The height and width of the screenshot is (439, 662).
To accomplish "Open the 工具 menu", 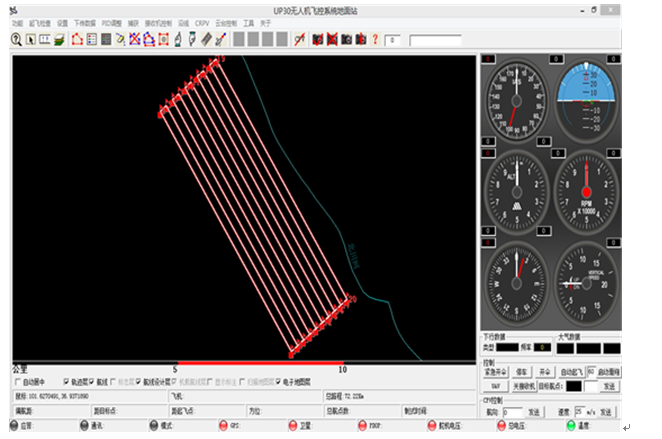I will [249, 23].
